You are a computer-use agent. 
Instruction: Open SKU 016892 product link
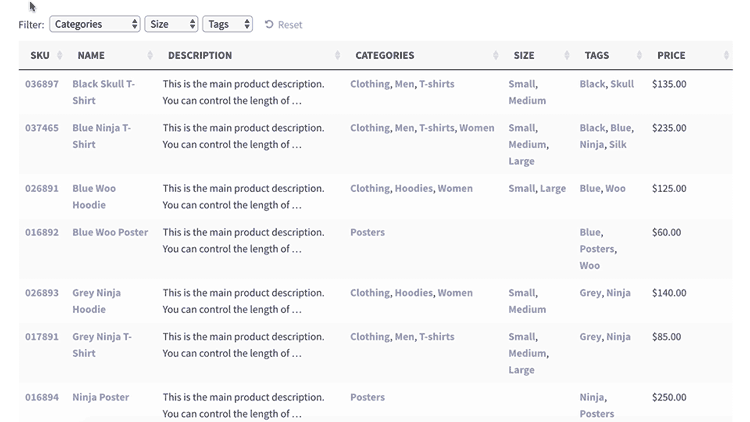tap(42, 233)
